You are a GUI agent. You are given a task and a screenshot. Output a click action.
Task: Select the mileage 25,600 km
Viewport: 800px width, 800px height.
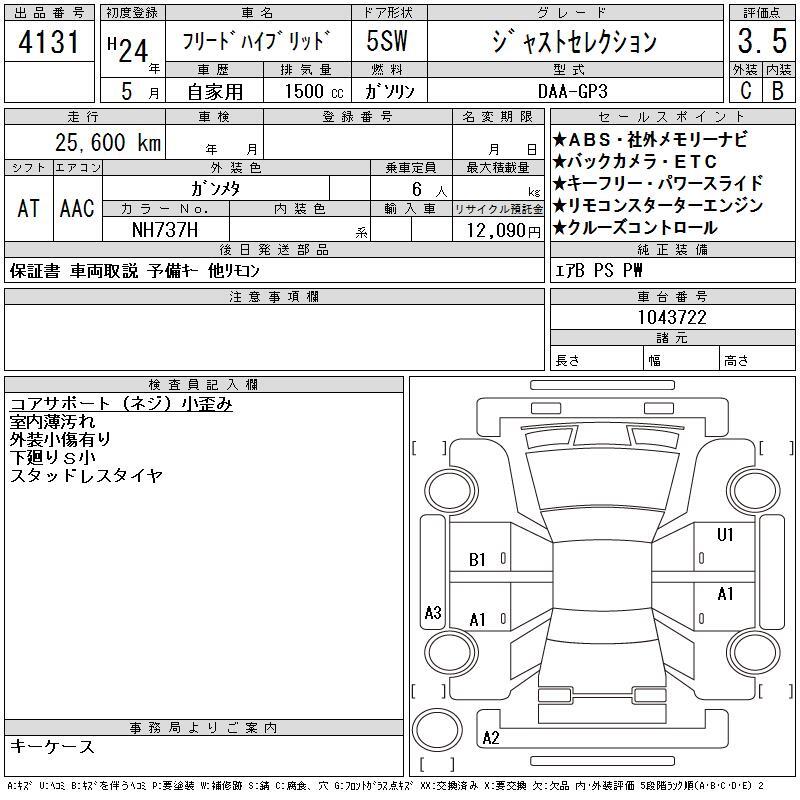[x=108, y=142]
